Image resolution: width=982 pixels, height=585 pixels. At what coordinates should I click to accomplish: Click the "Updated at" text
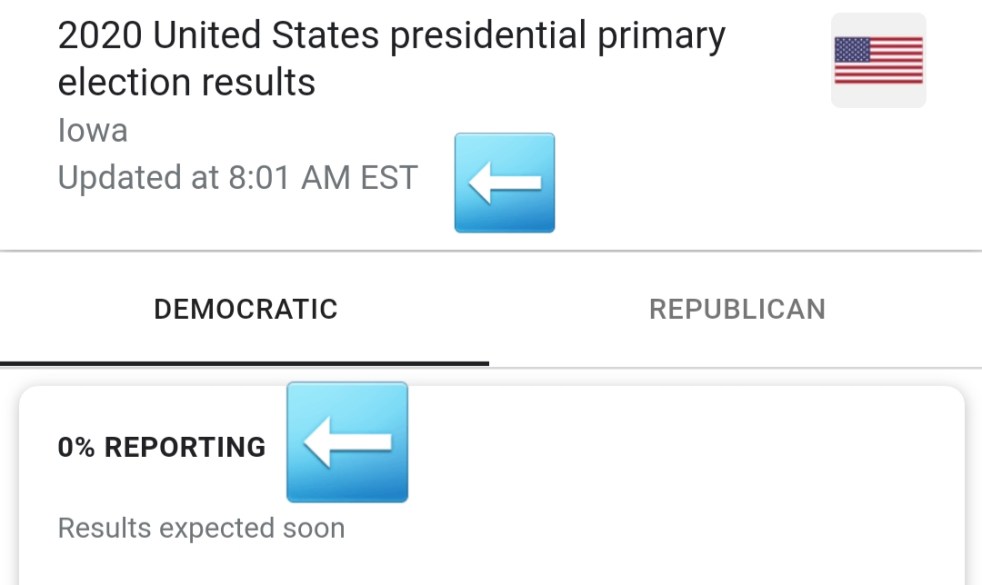click(138, 178)
